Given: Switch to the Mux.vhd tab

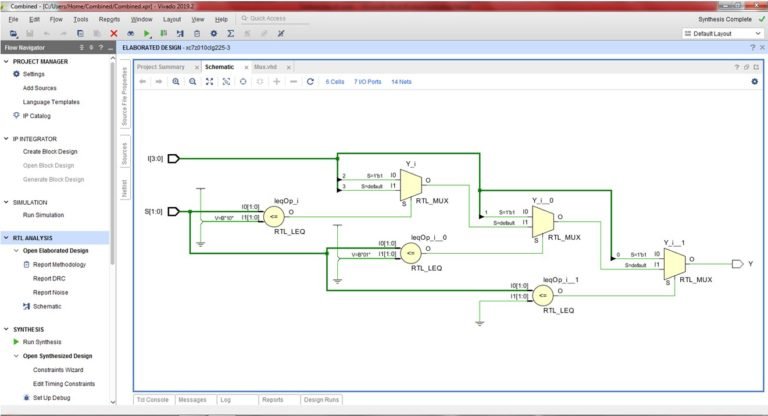Looking at the screenshot, I should coord(265,67).
